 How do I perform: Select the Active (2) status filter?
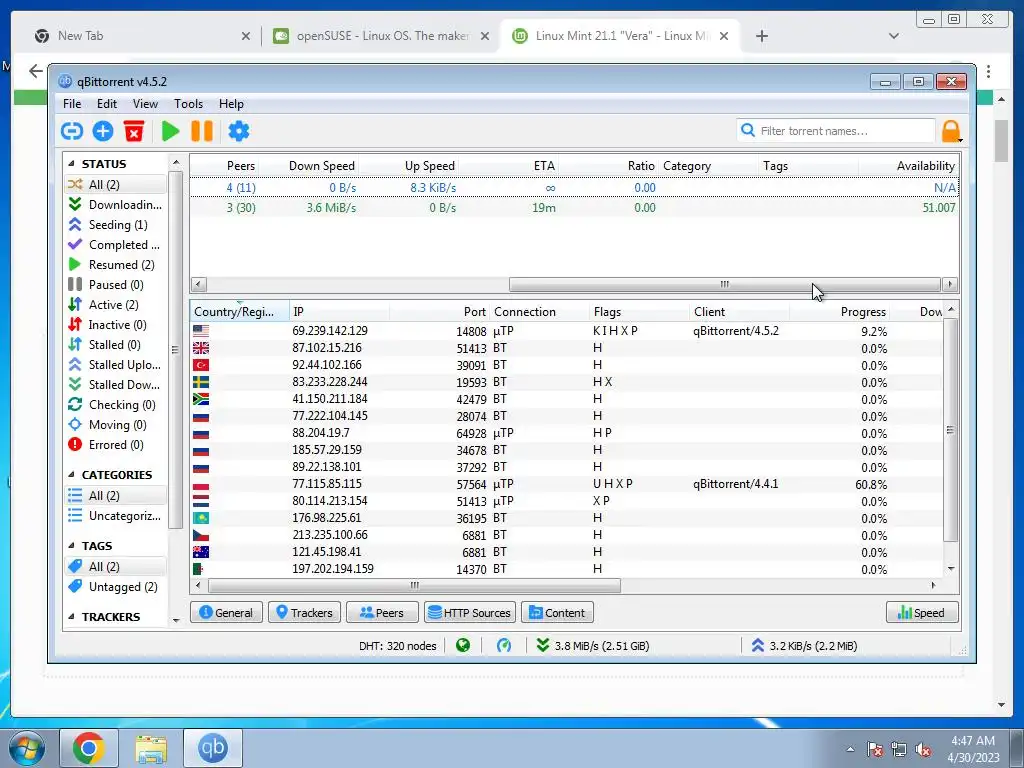pyautogui.click(x=116, y=305)
